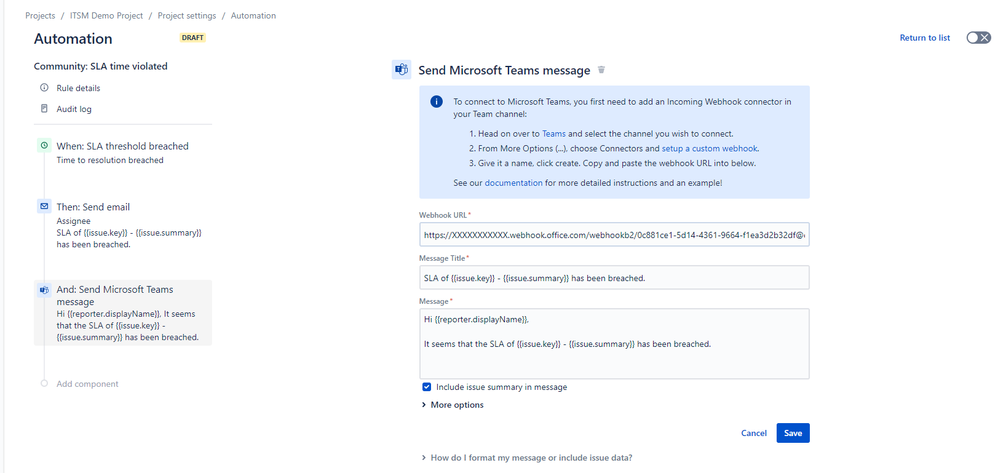Open Project settings breadcrumb
The height and width of the screenshot is (473, 998).
pyautogui.click(x=187, y=15)
